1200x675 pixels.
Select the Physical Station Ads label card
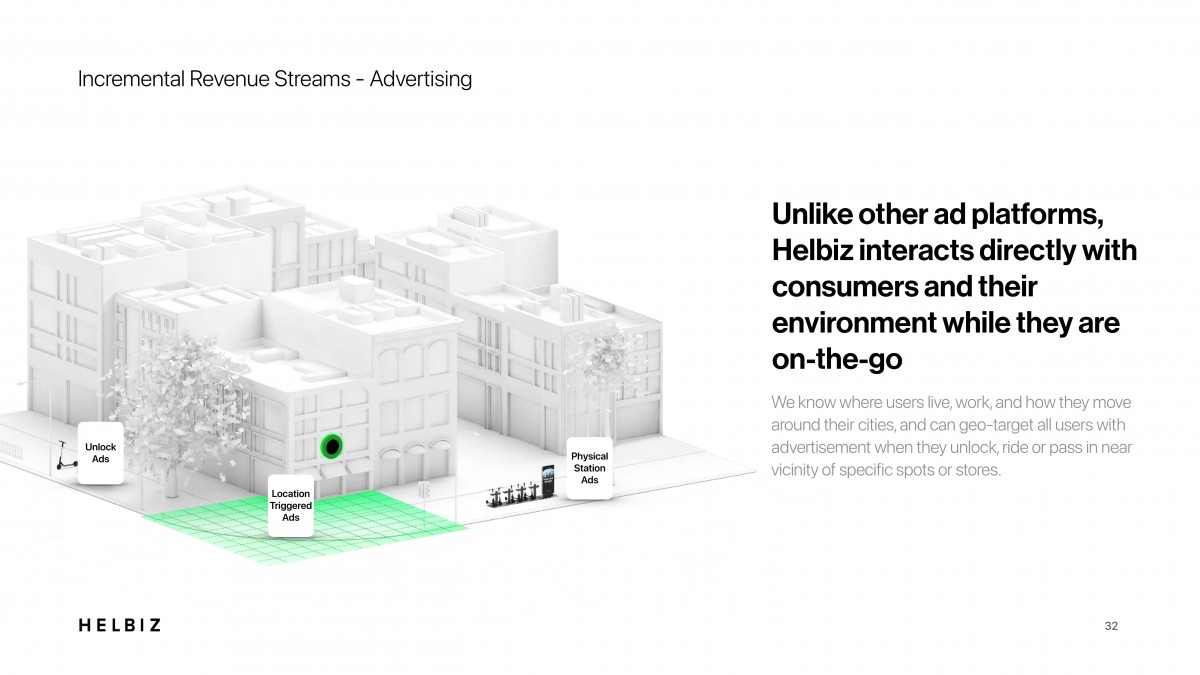click(x=589, y=468)
